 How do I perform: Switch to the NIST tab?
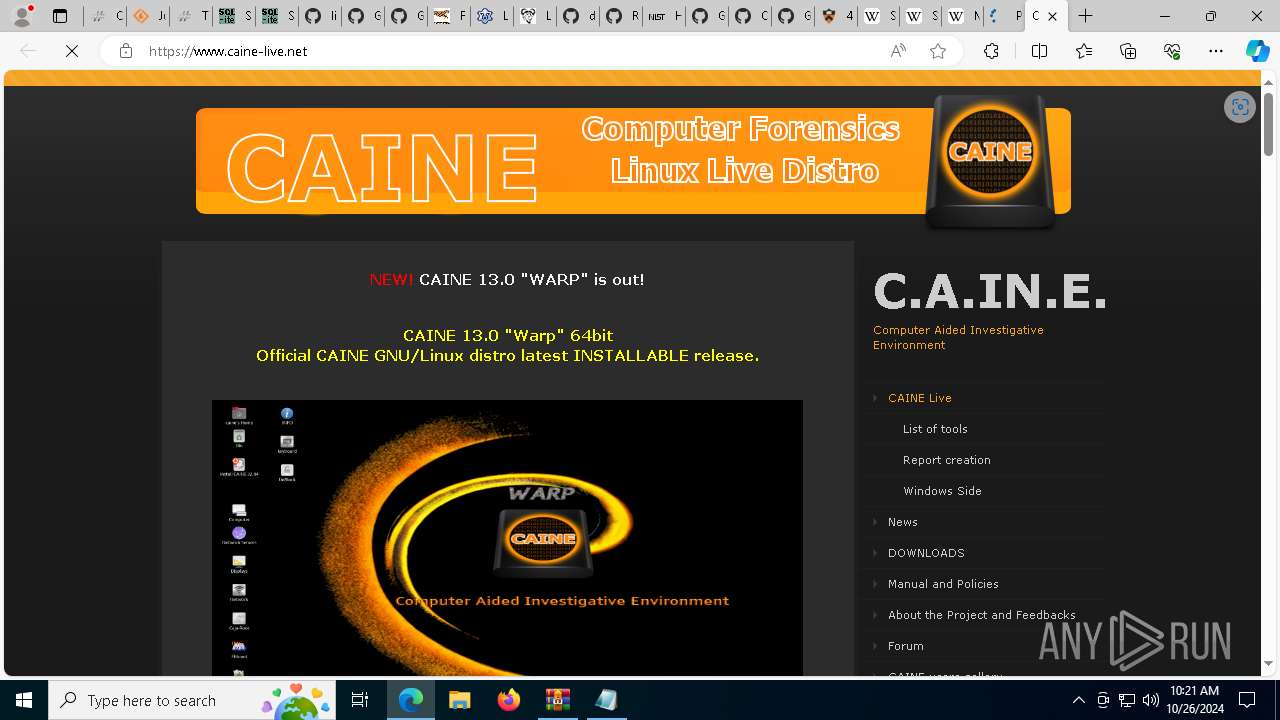(x=663, y=16)
